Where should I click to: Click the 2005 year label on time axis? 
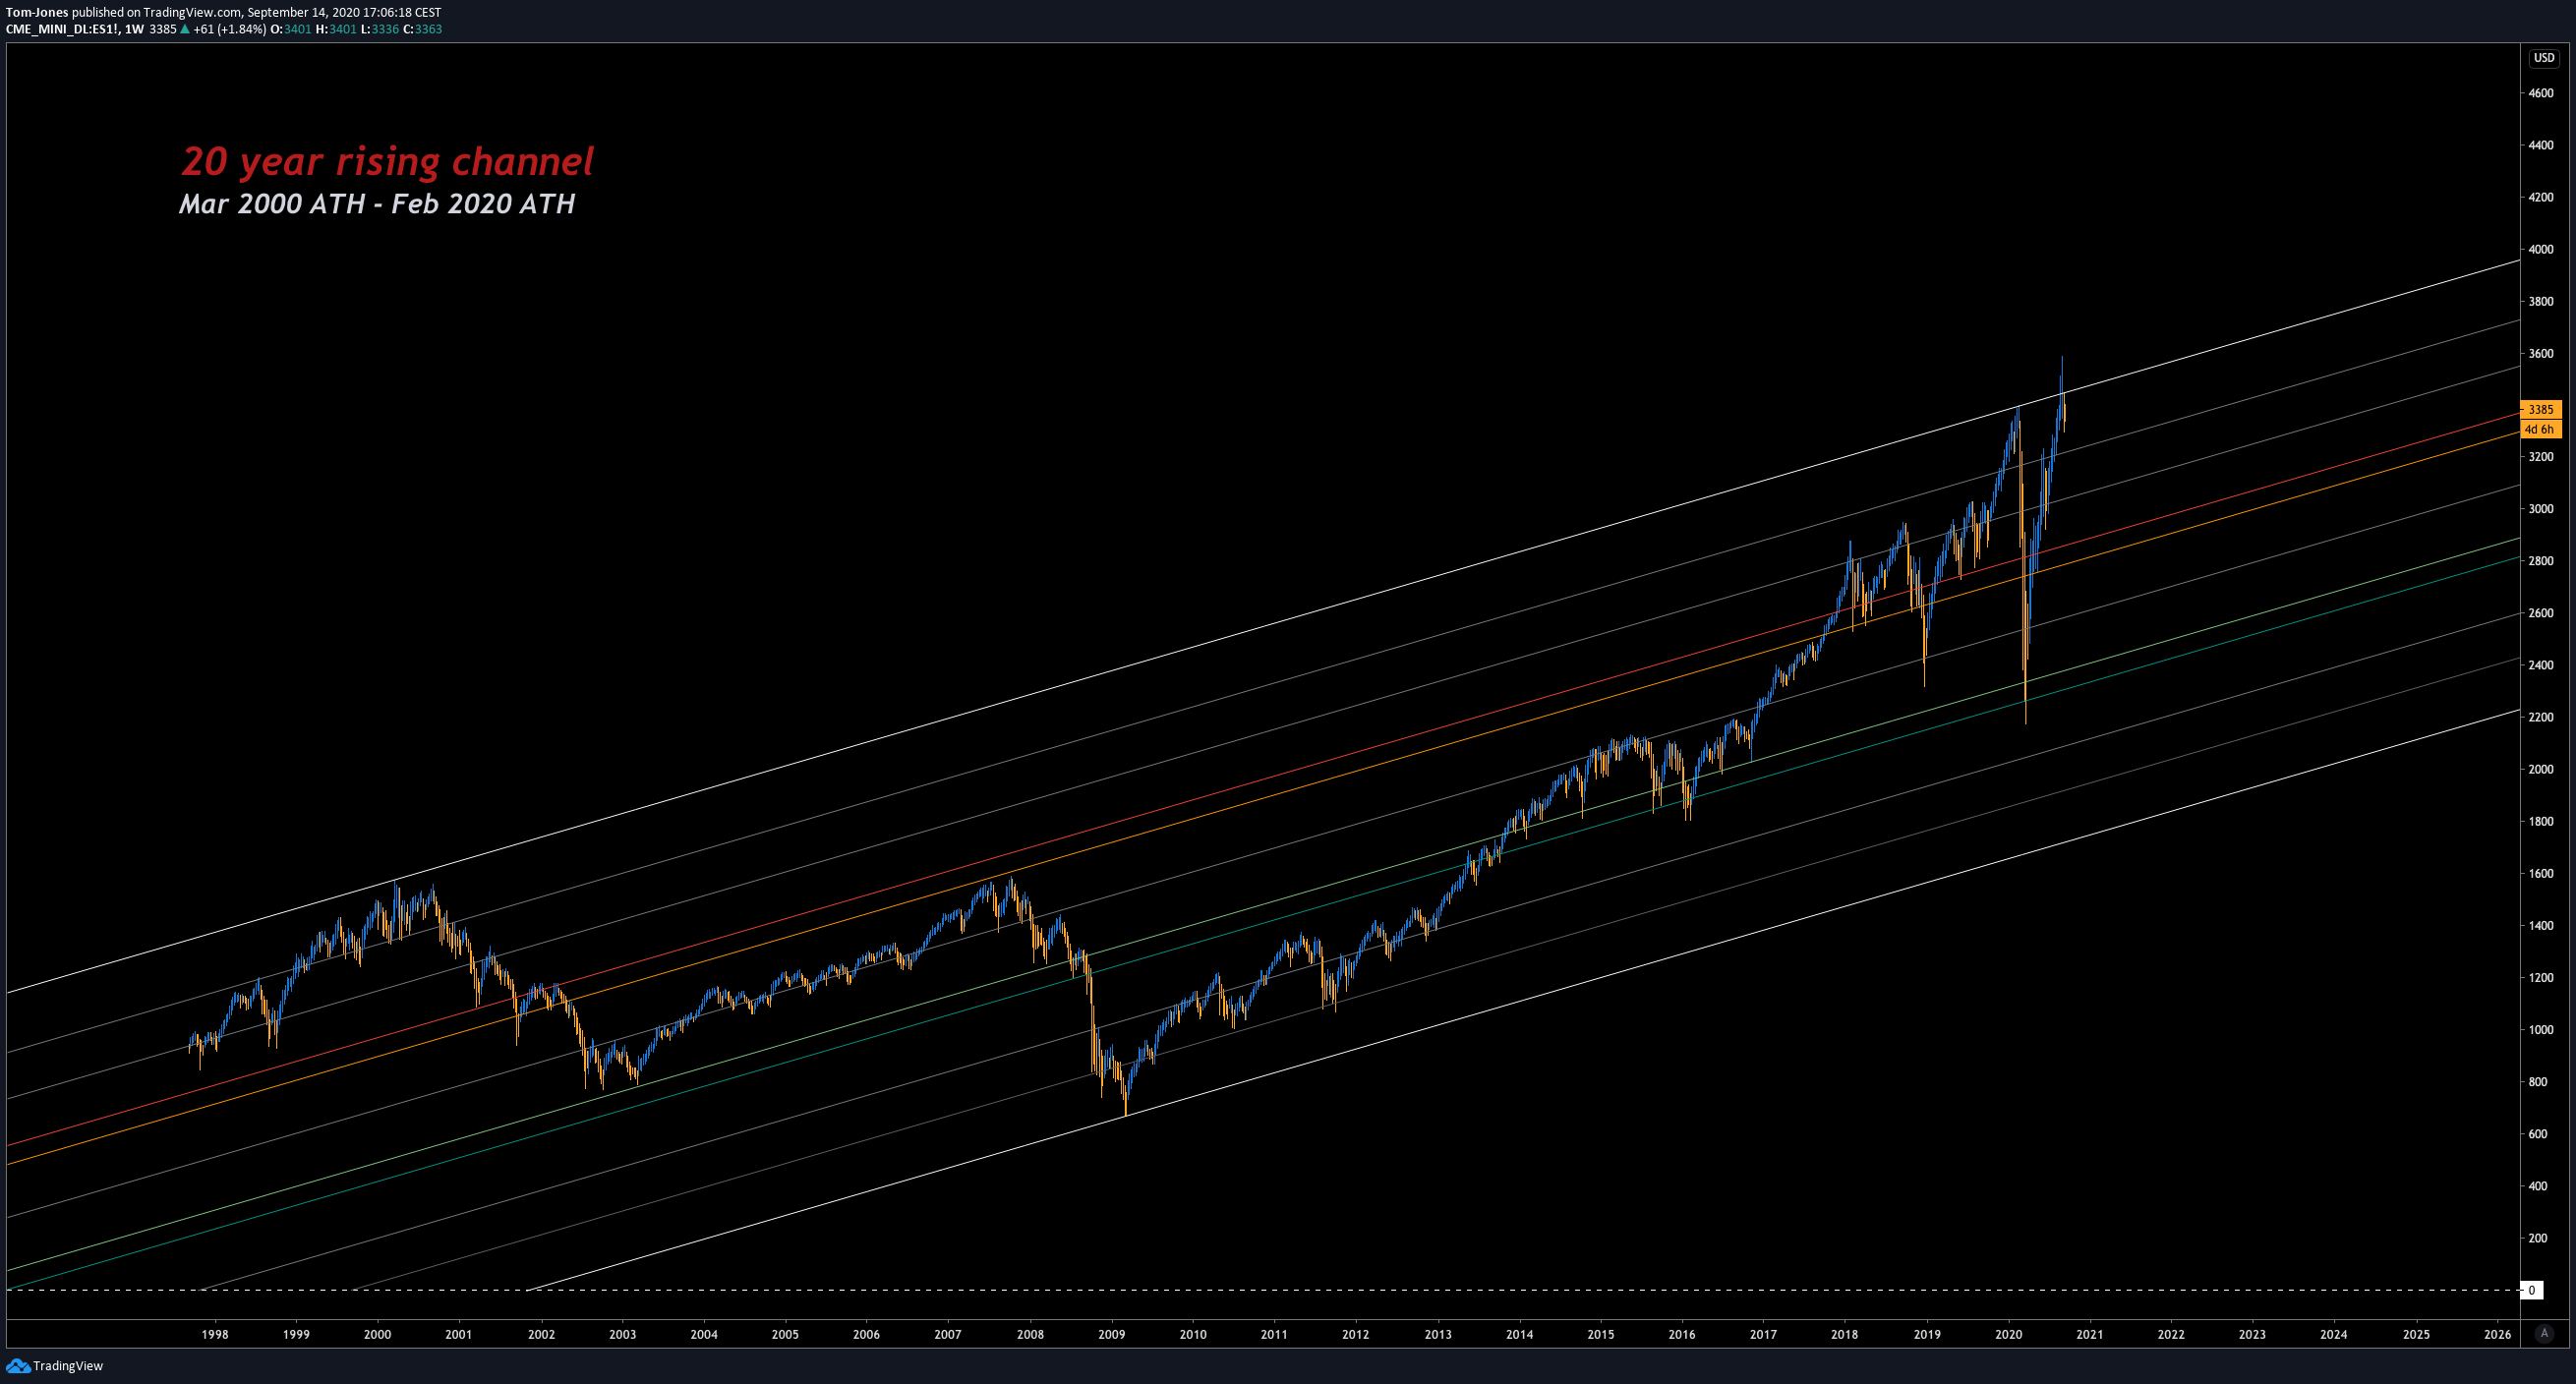(785, 1334)
